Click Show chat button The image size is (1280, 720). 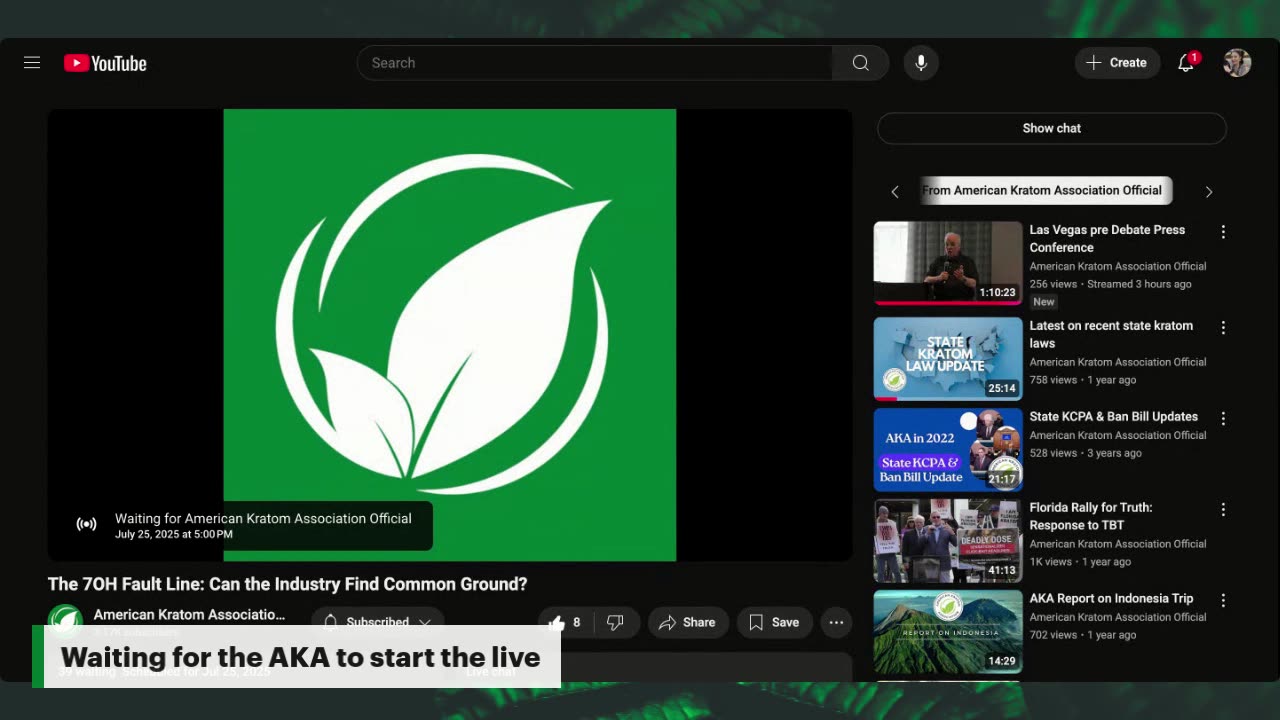(1052, 128)
